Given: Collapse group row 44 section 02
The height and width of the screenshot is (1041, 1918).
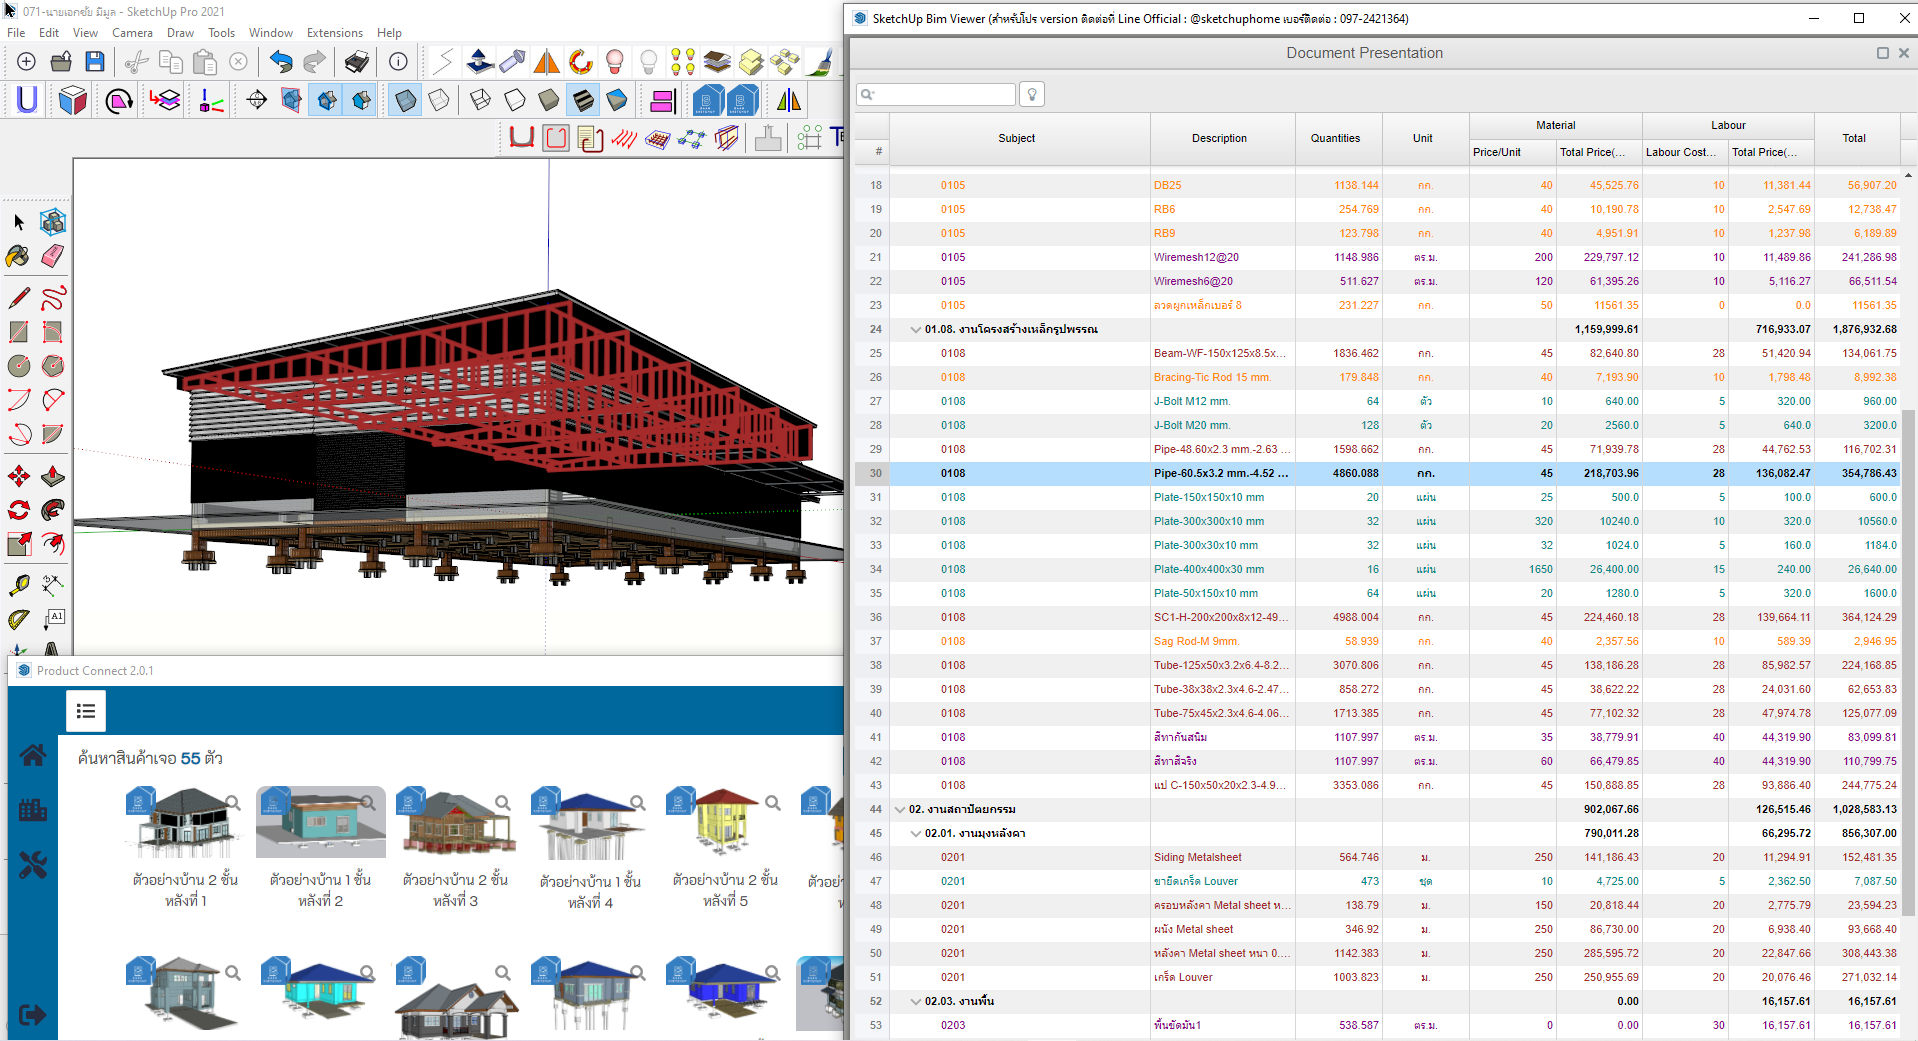Looking at the screenshot, I should pos(899,809).
